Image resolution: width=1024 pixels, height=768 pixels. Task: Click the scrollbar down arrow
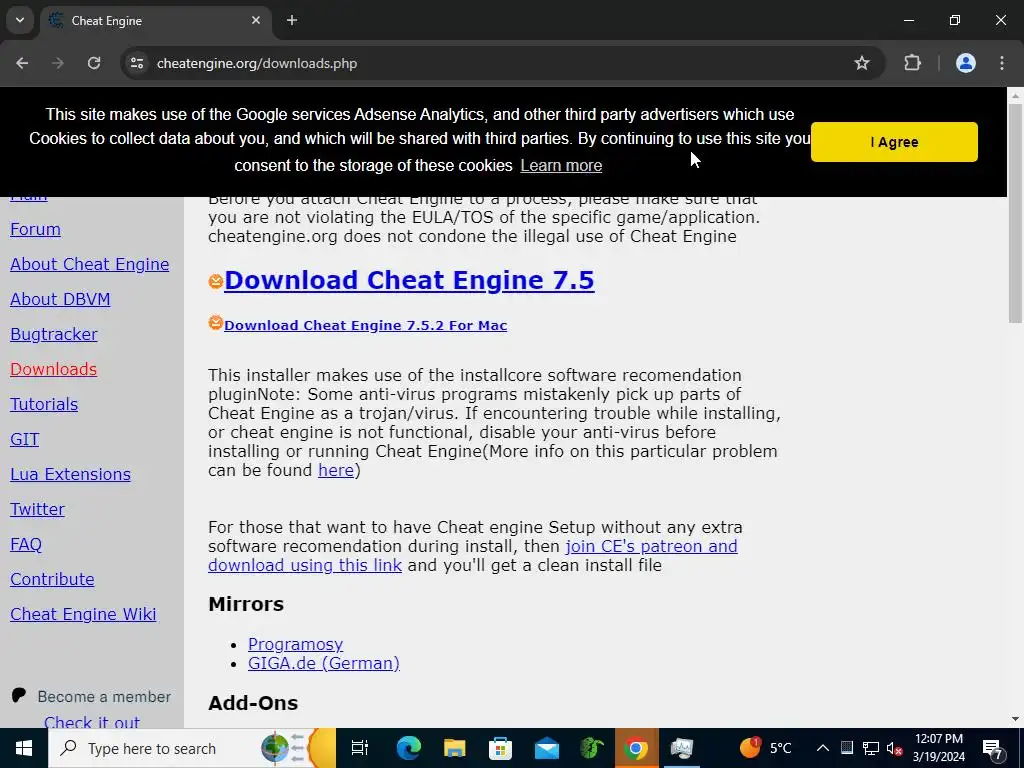pos(1015,720)
